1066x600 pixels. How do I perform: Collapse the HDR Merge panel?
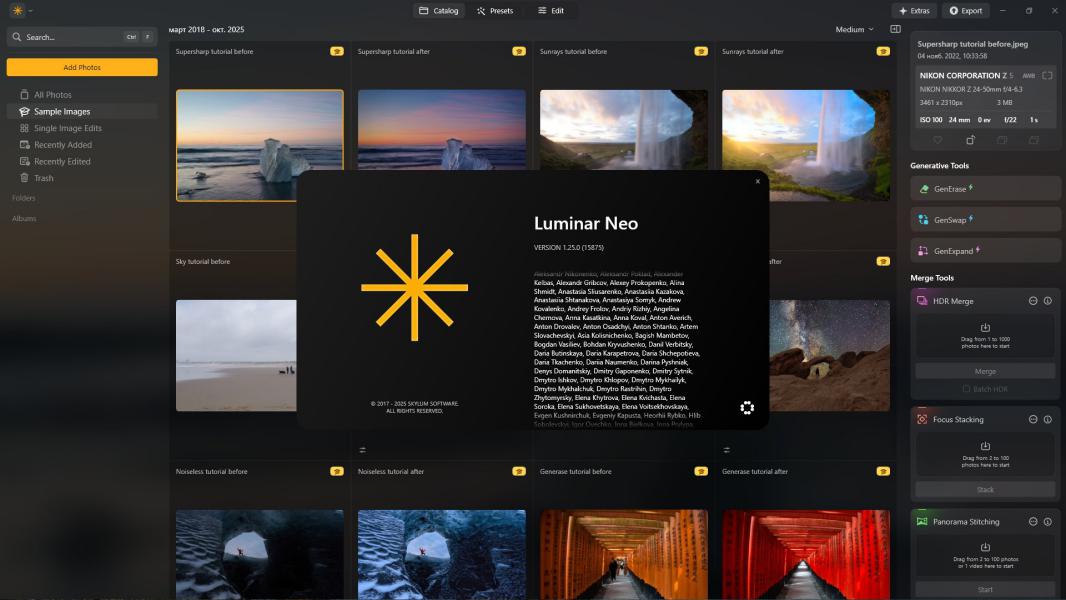coord(1033,301)
